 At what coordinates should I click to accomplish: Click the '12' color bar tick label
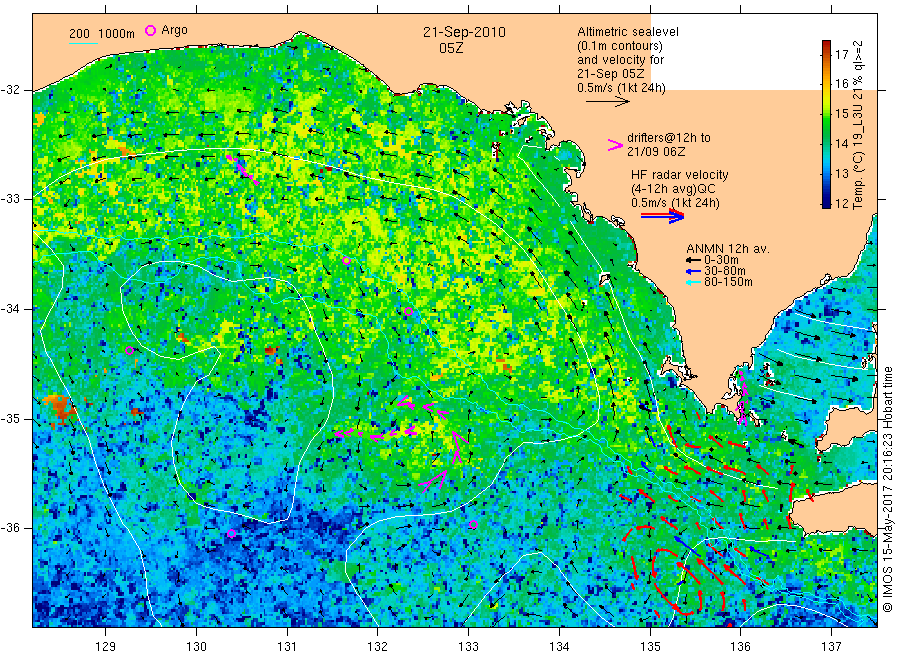(841, 203)
